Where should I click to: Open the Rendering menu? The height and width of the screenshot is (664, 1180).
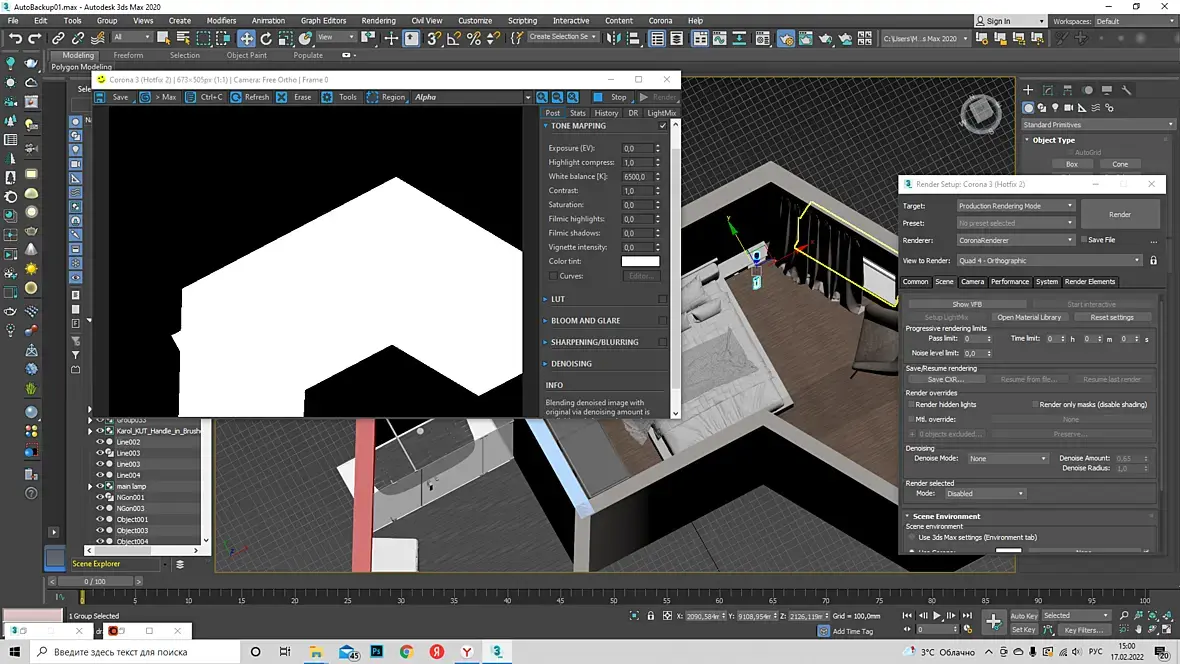point(378,20)
